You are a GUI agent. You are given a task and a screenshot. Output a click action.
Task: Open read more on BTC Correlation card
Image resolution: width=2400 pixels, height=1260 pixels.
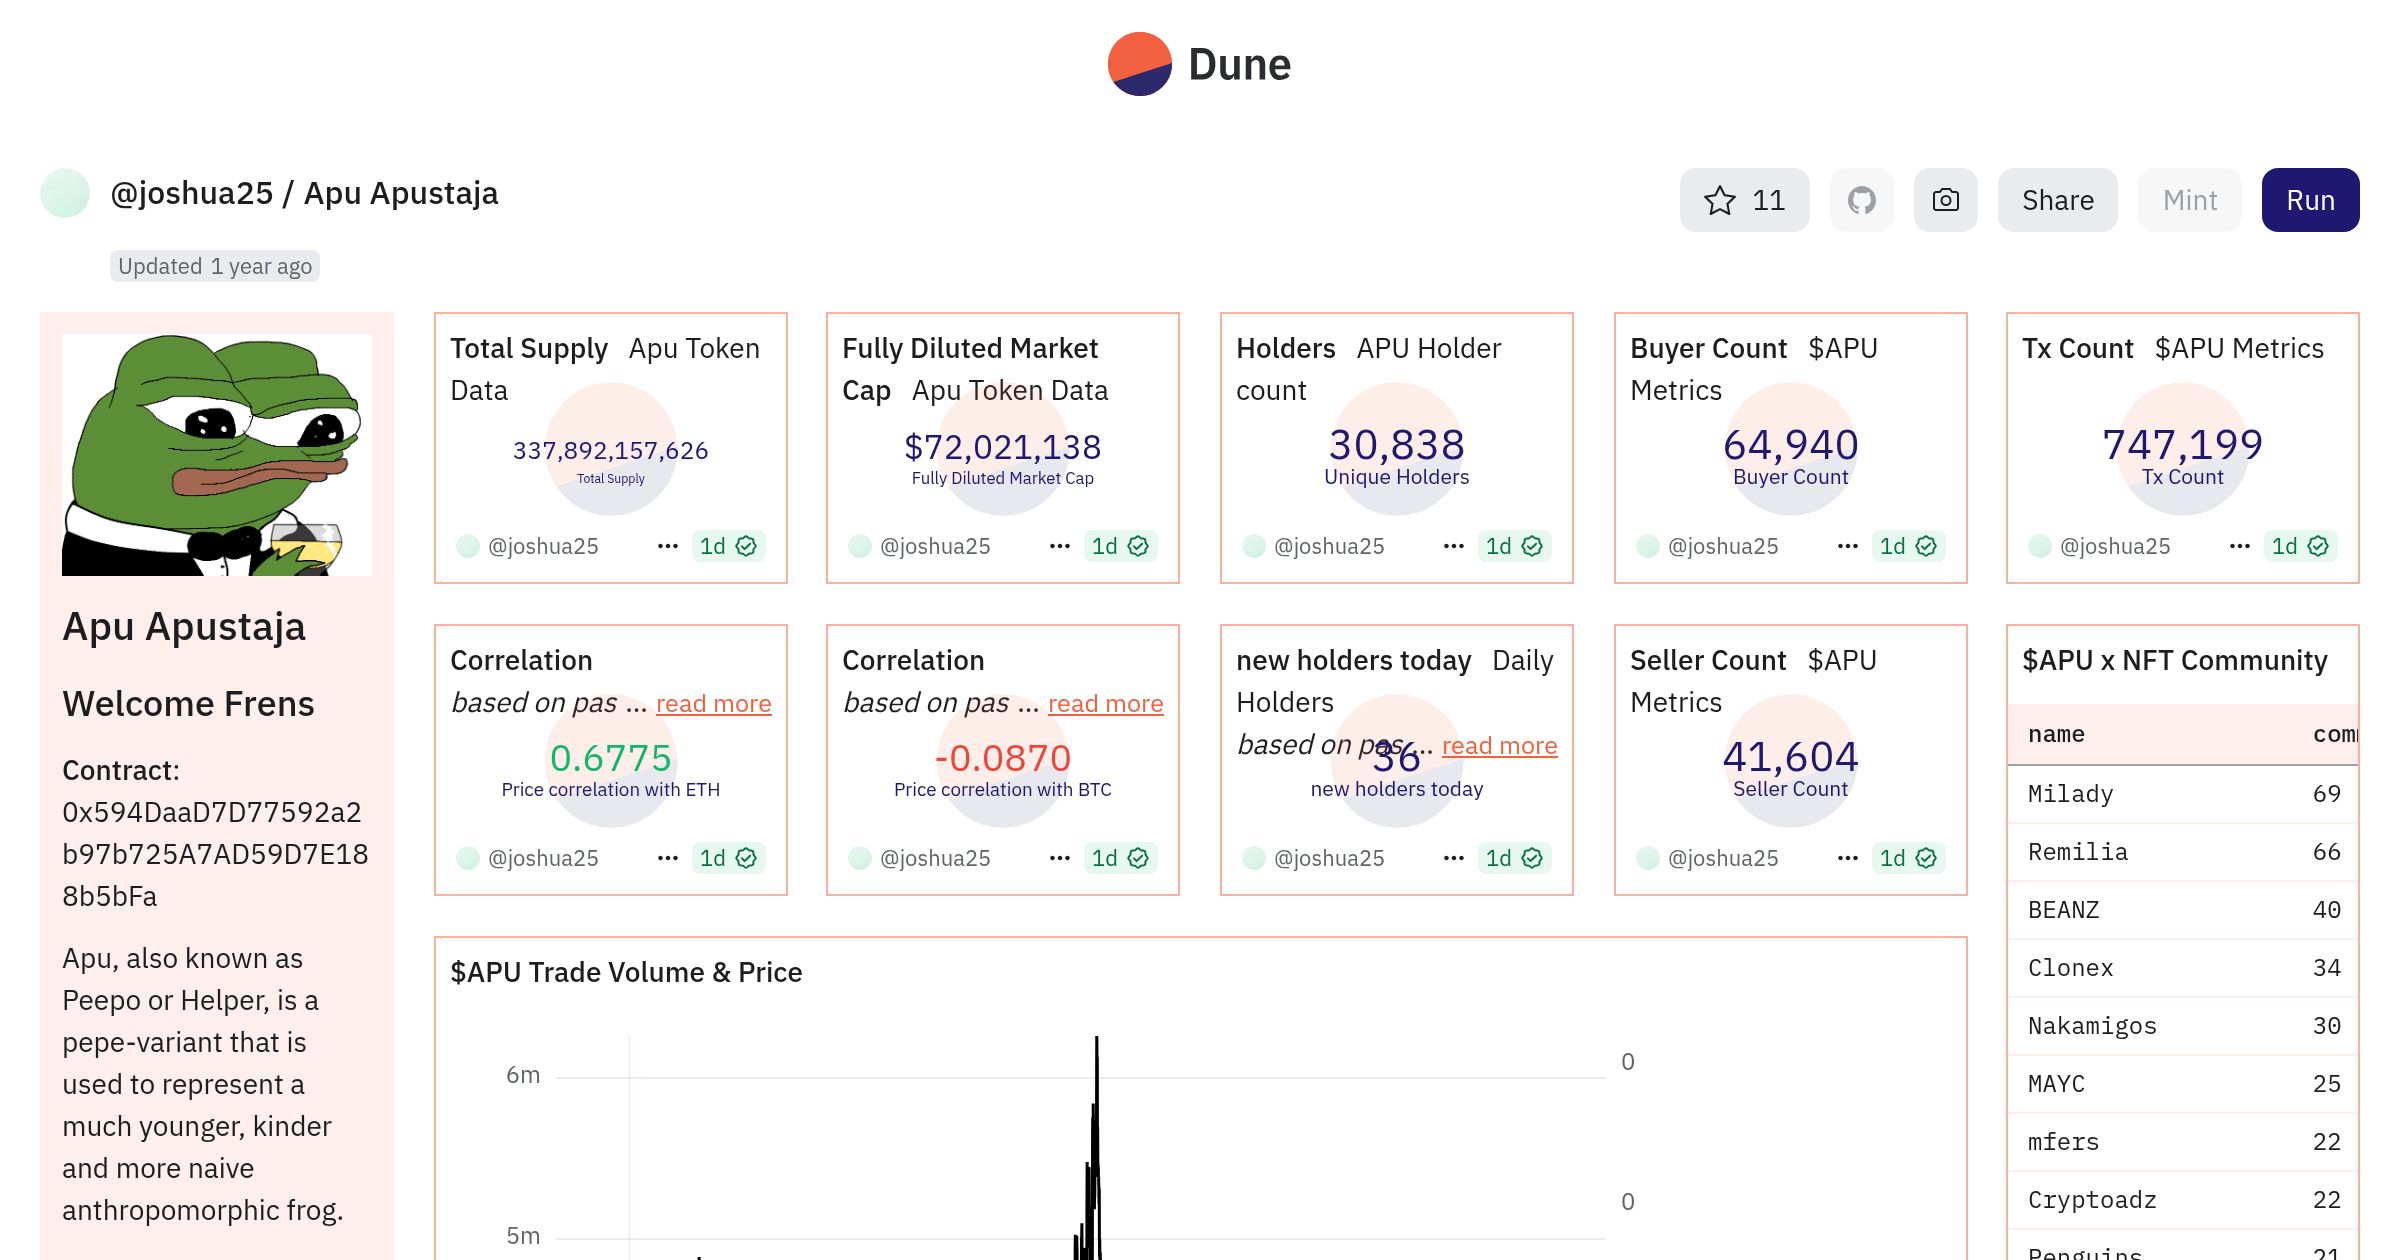(1105, 703)
